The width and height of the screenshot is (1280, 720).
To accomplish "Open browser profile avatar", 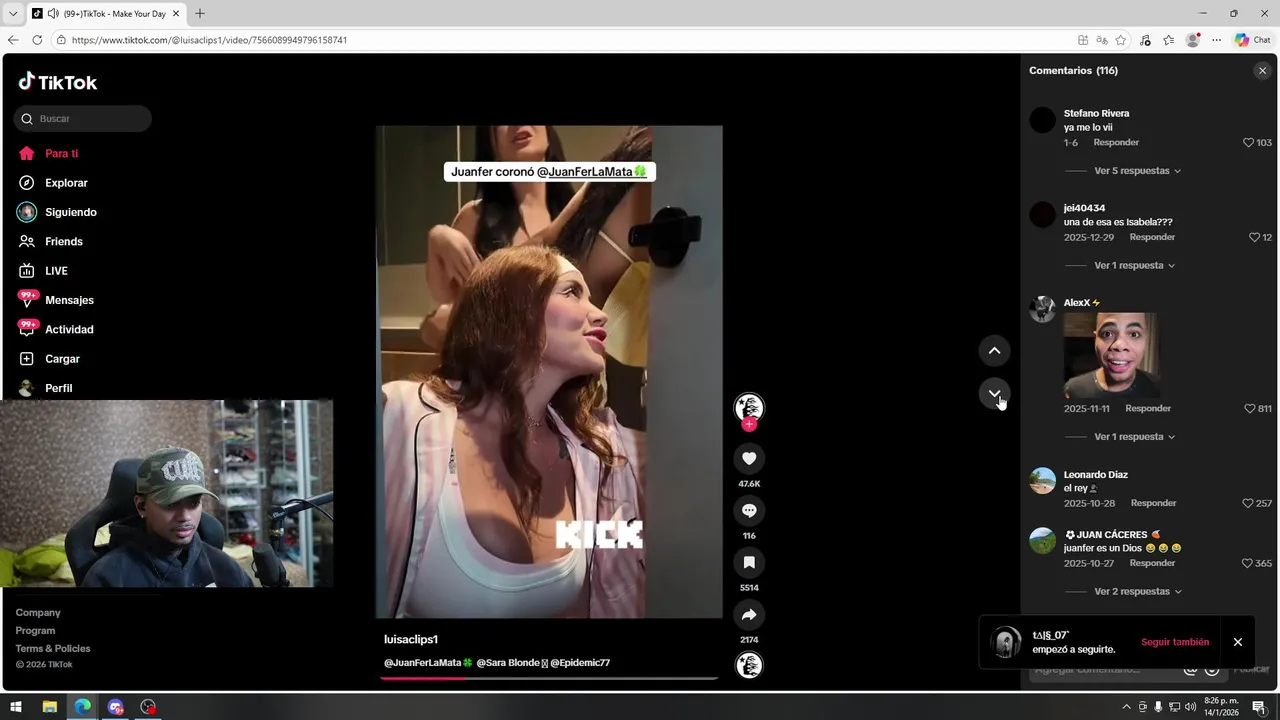I will [x=1193, y=40].
